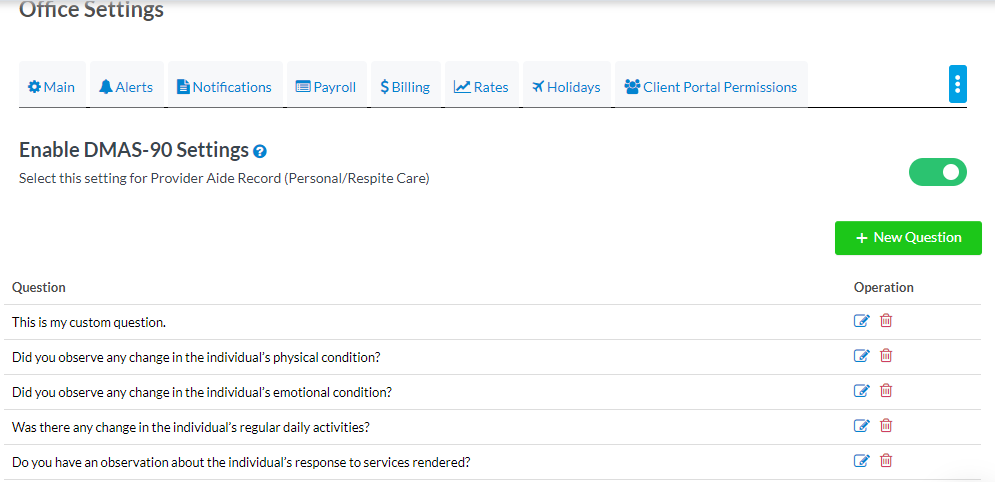Edit the custom question row
The width and height of the screenshot is (995, 482).
coord(861,321)
